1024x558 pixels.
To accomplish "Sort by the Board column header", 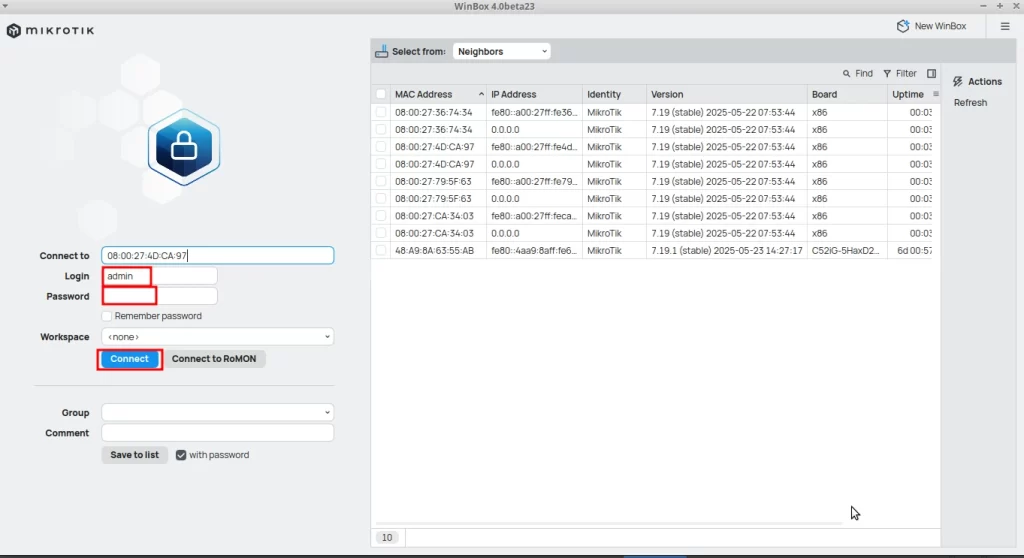I will click(847, 94).
